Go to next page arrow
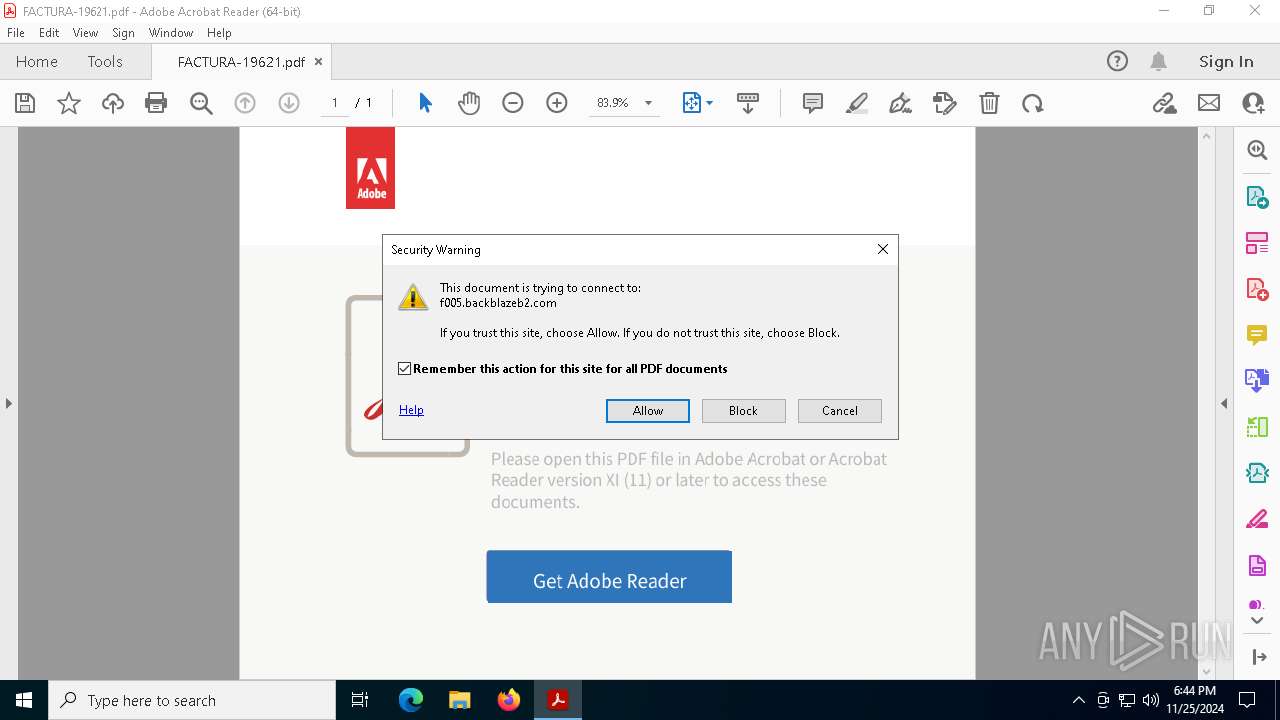 289,103
